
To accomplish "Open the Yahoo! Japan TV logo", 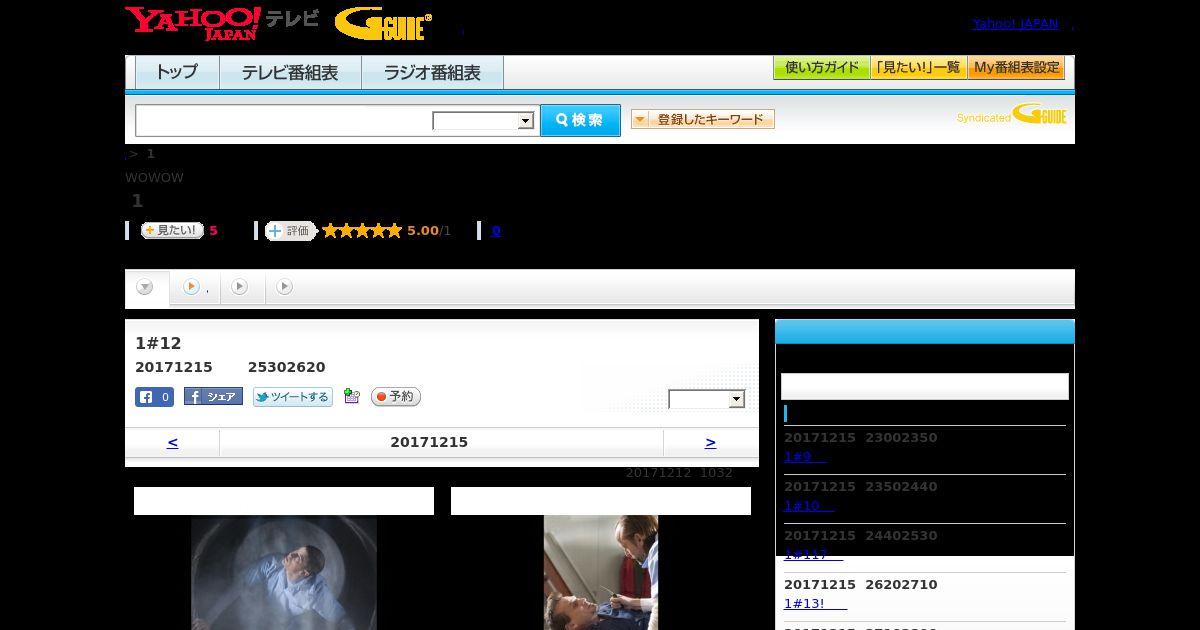I will [222, 23].
